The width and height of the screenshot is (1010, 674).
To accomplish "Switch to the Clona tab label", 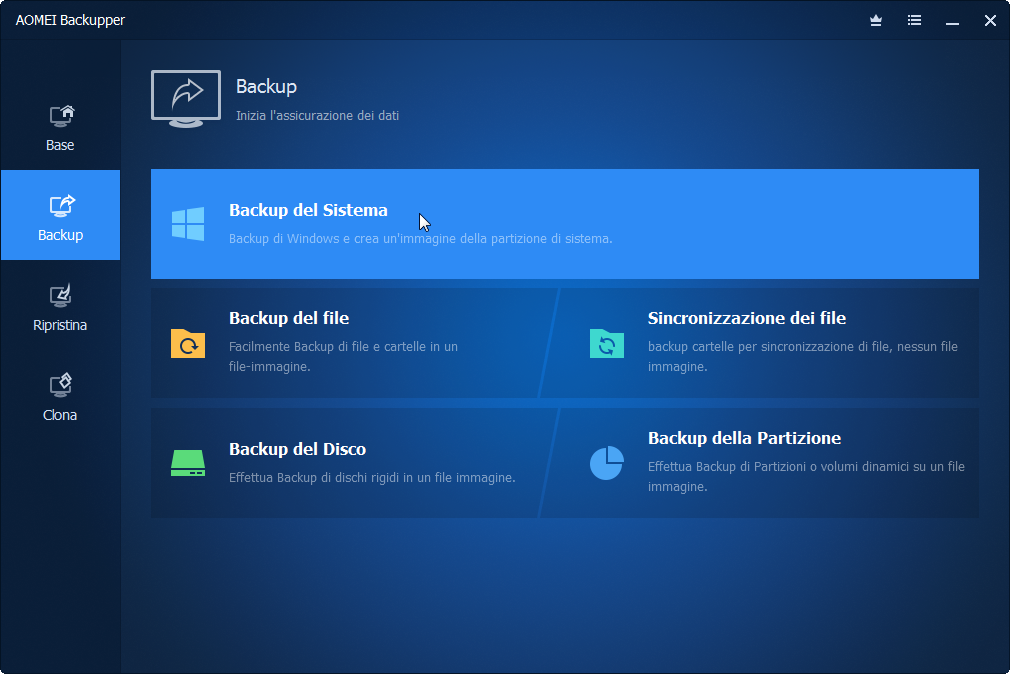I will tap(60, 415).
